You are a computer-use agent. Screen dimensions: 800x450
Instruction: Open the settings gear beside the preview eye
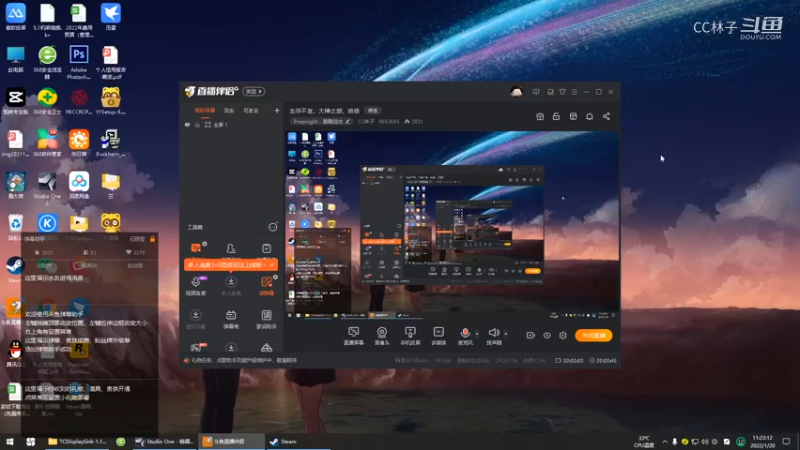point(563,335)
